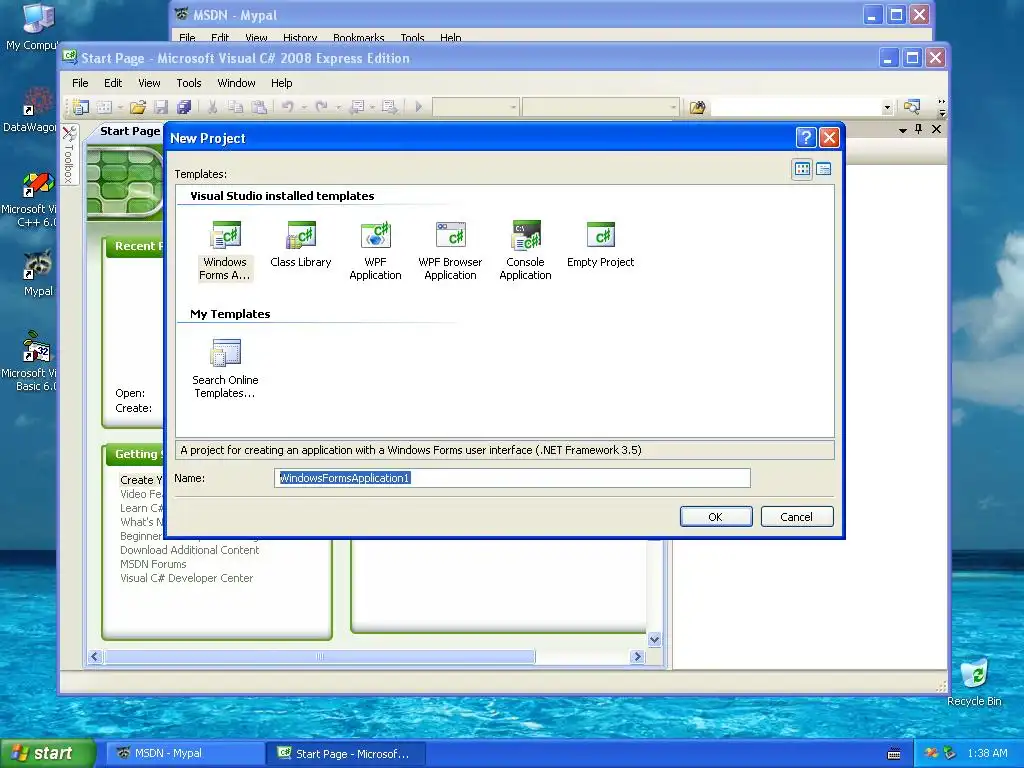Choose the WPF Application template
The height and width of the screenshot is (768, 1024).
tap(375, 251)
